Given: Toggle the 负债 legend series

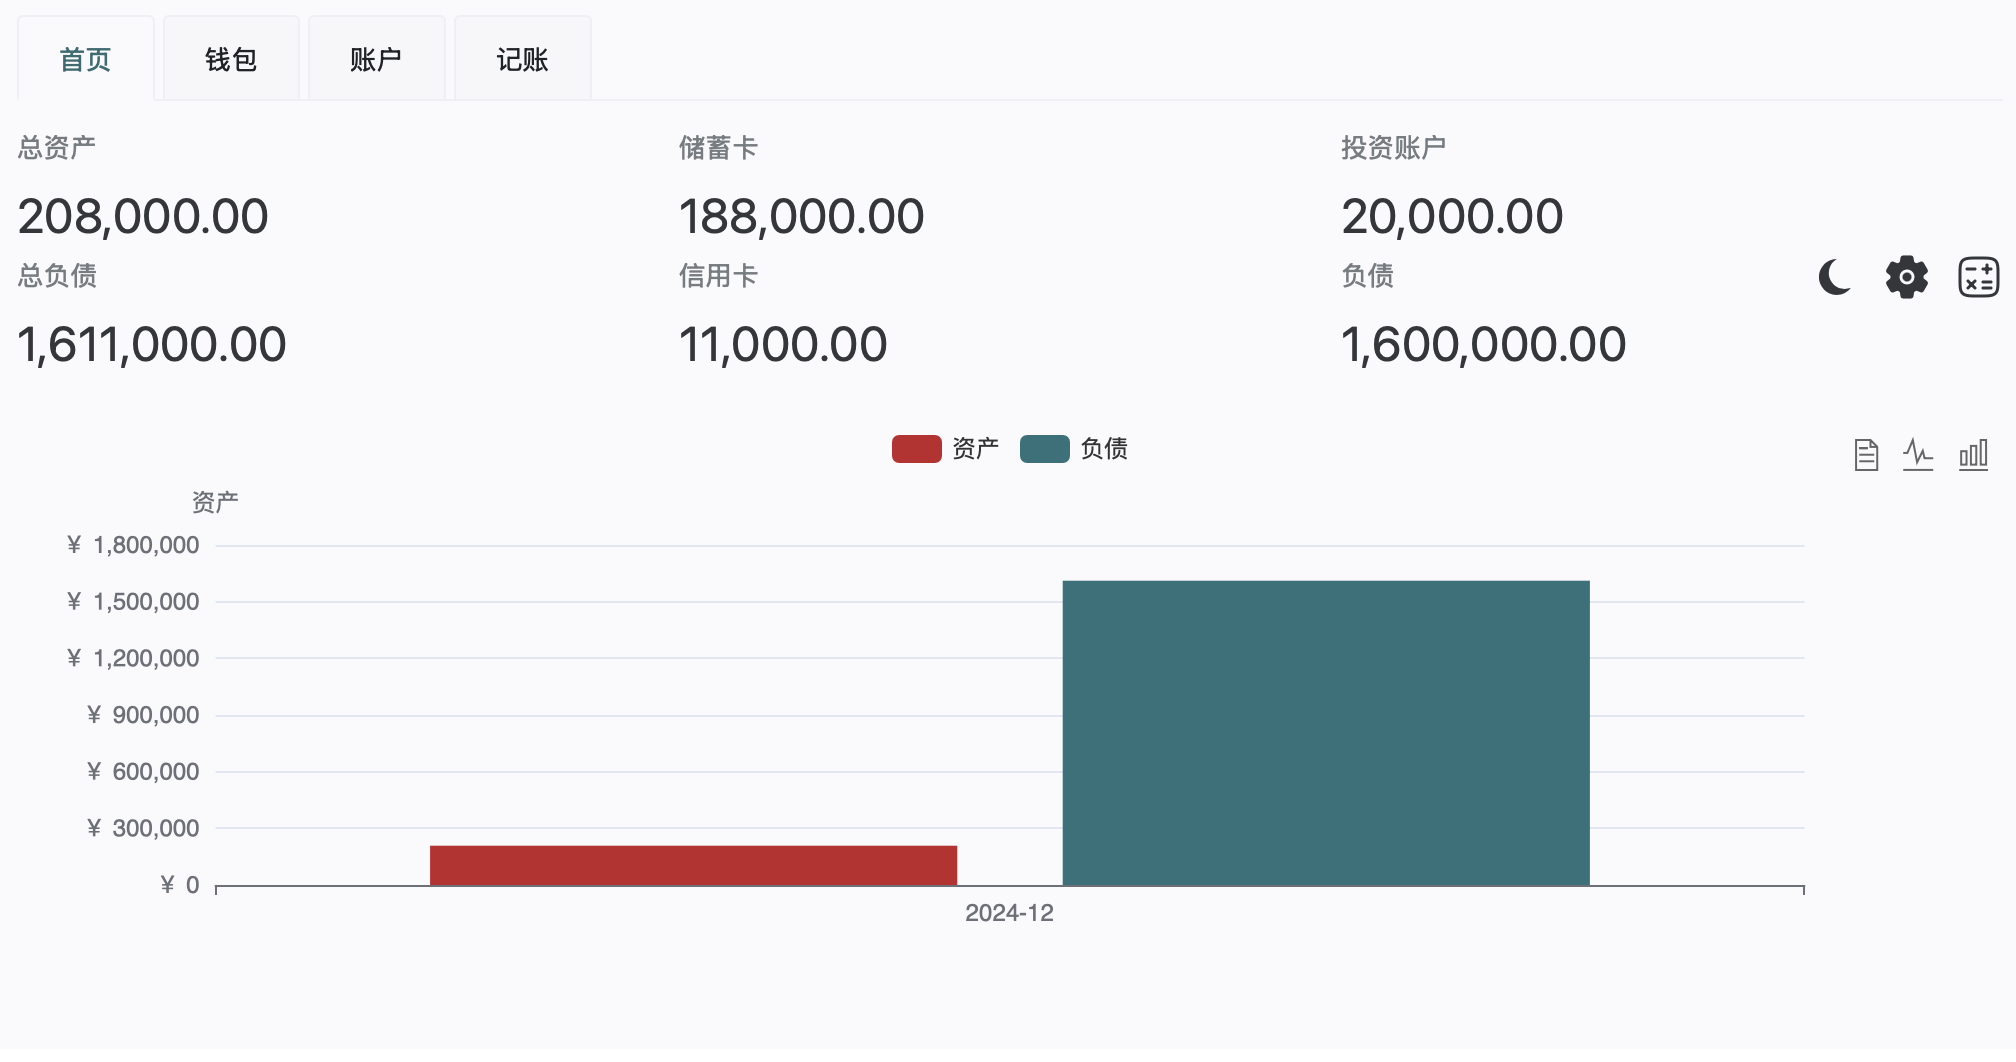Looking at the screenshot, I should coord(1074,448).
